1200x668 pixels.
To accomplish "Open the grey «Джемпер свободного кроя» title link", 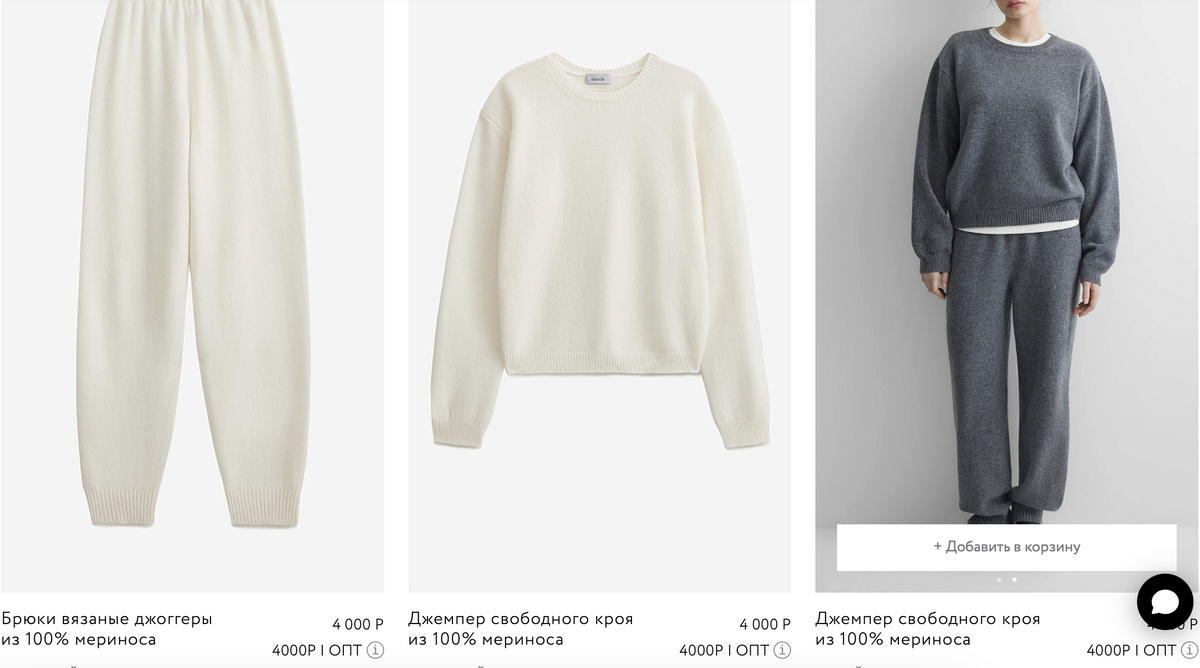I will (928, 629).
